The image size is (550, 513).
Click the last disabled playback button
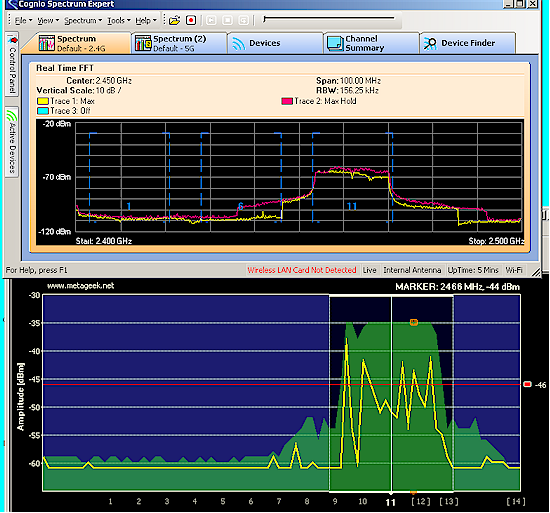tap(243, 20)
